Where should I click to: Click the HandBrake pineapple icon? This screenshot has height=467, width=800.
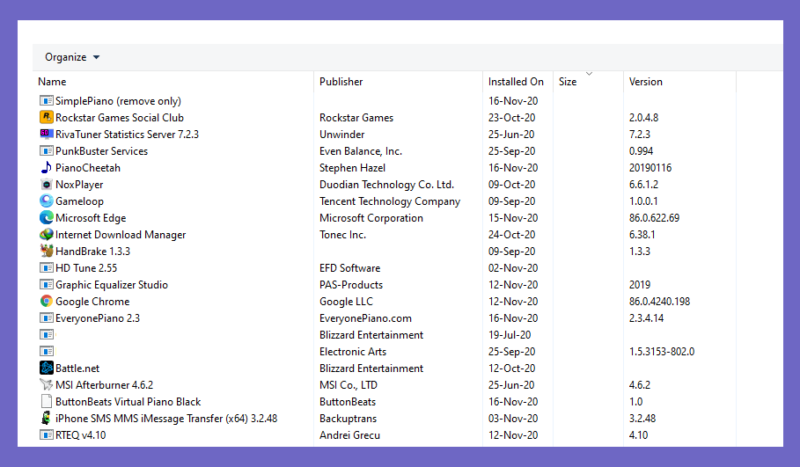click(x=46, y=251)
